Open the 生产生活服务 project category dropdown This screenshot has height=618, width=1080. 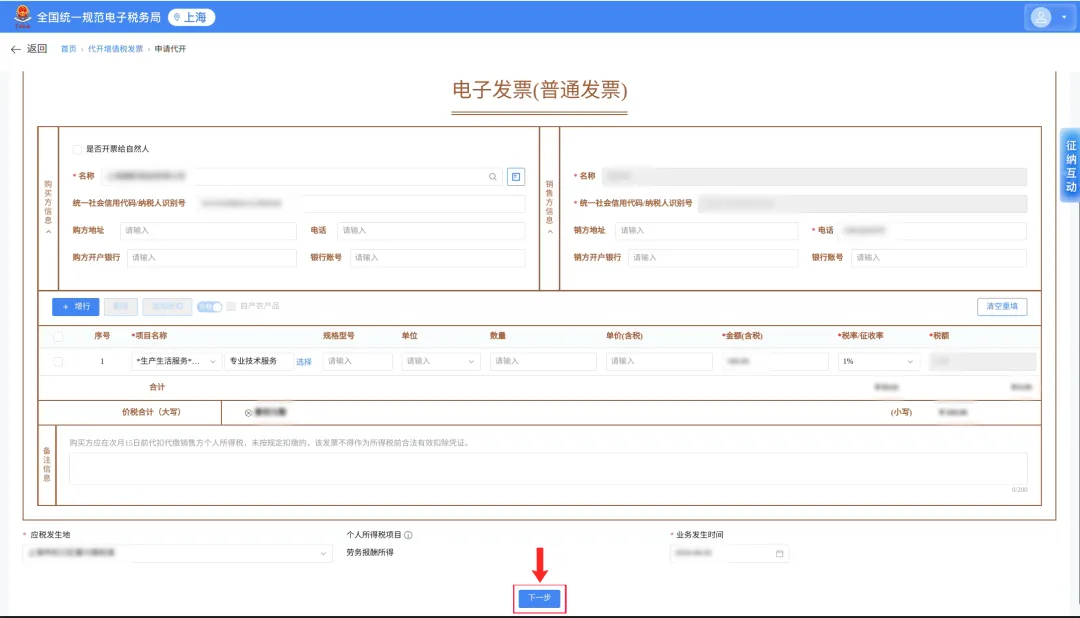click(x=176, y=361)
